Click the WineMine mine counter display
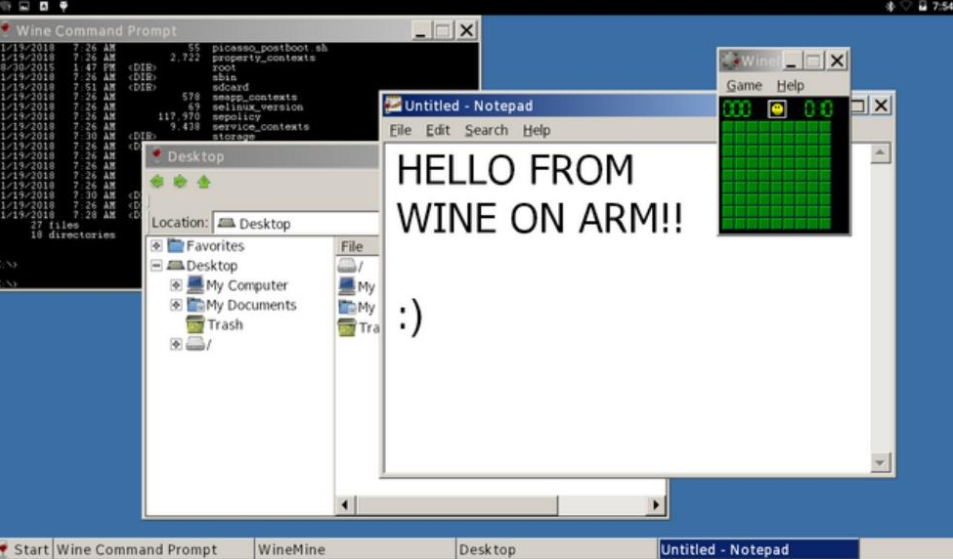This screenshot has width=953, height=559. pyautogui.click(x=737, y=109)
